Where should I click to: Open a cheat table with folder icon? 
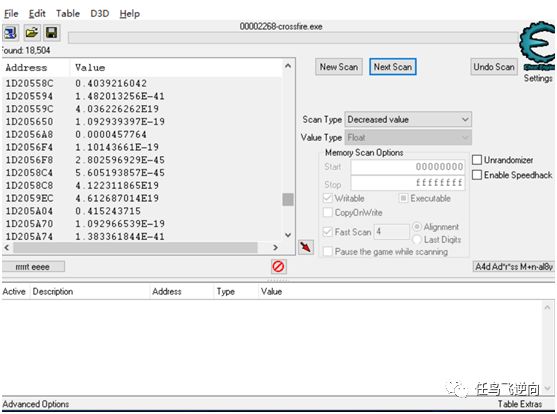click(32, 33)
